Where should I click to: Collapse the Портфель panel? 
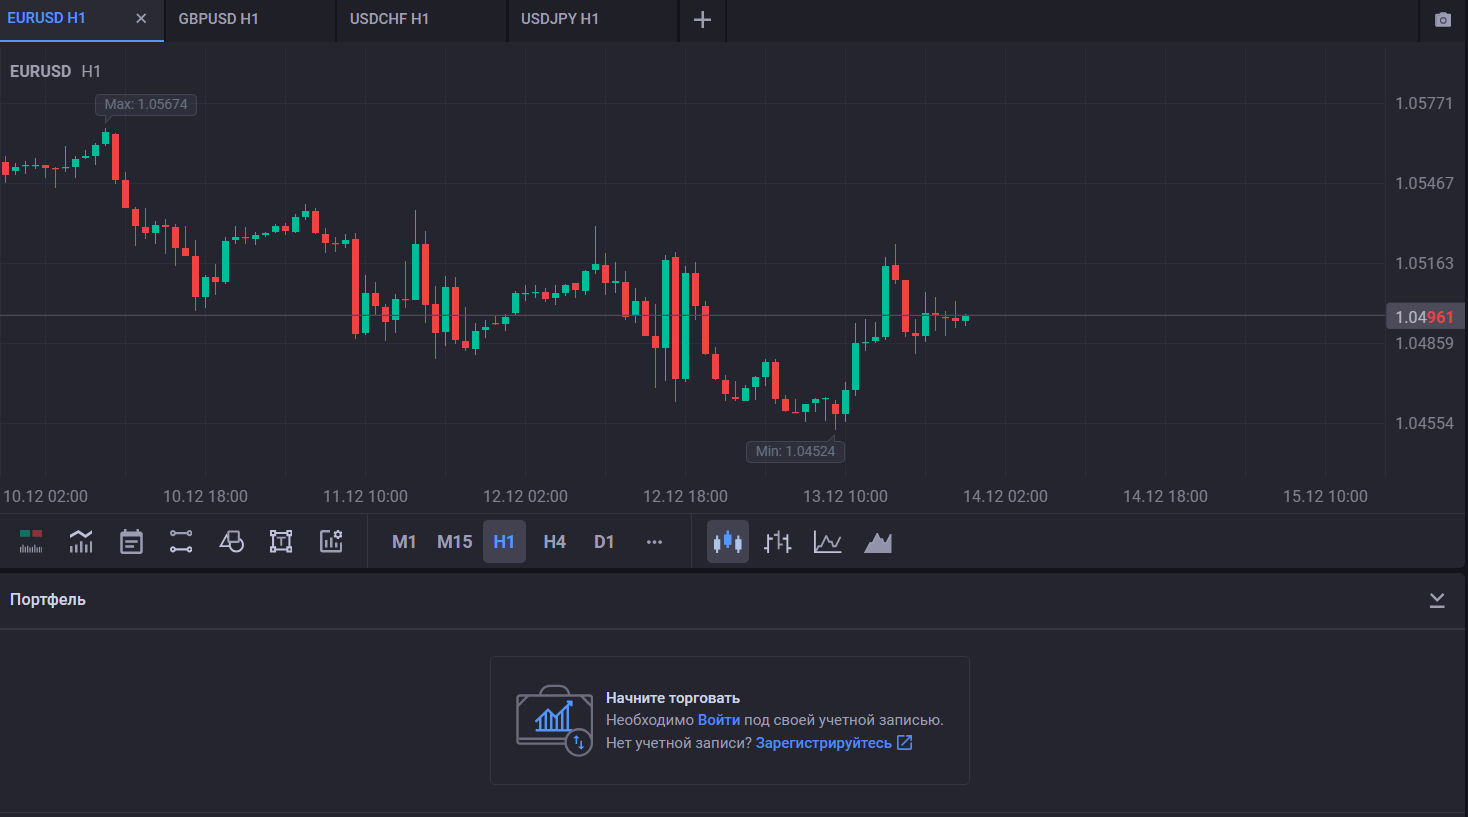tap(1437, 600)
